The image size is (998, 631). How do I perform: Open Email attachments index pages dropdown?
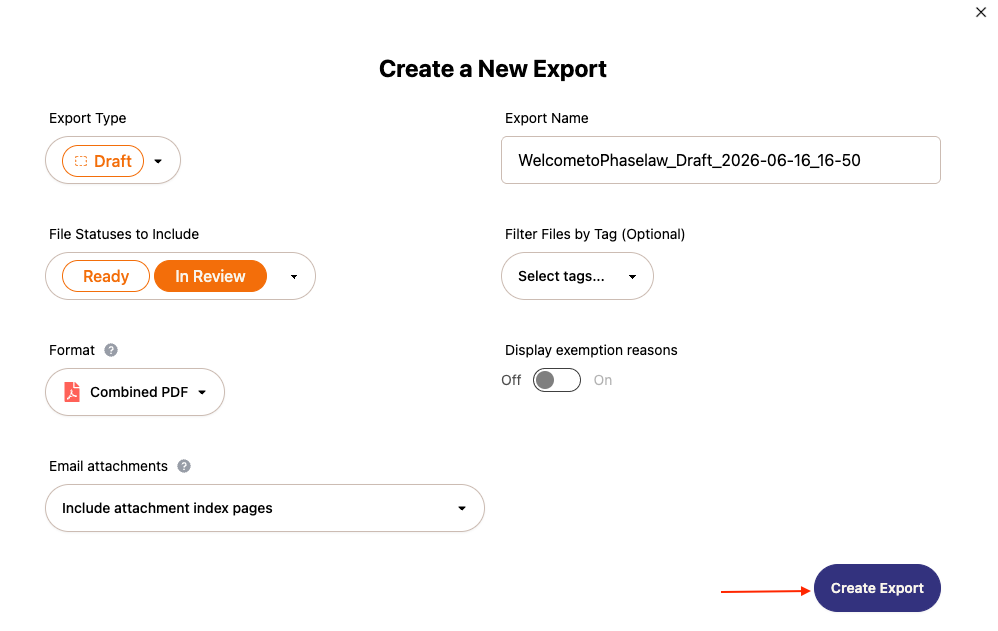[x=265, y=508]
